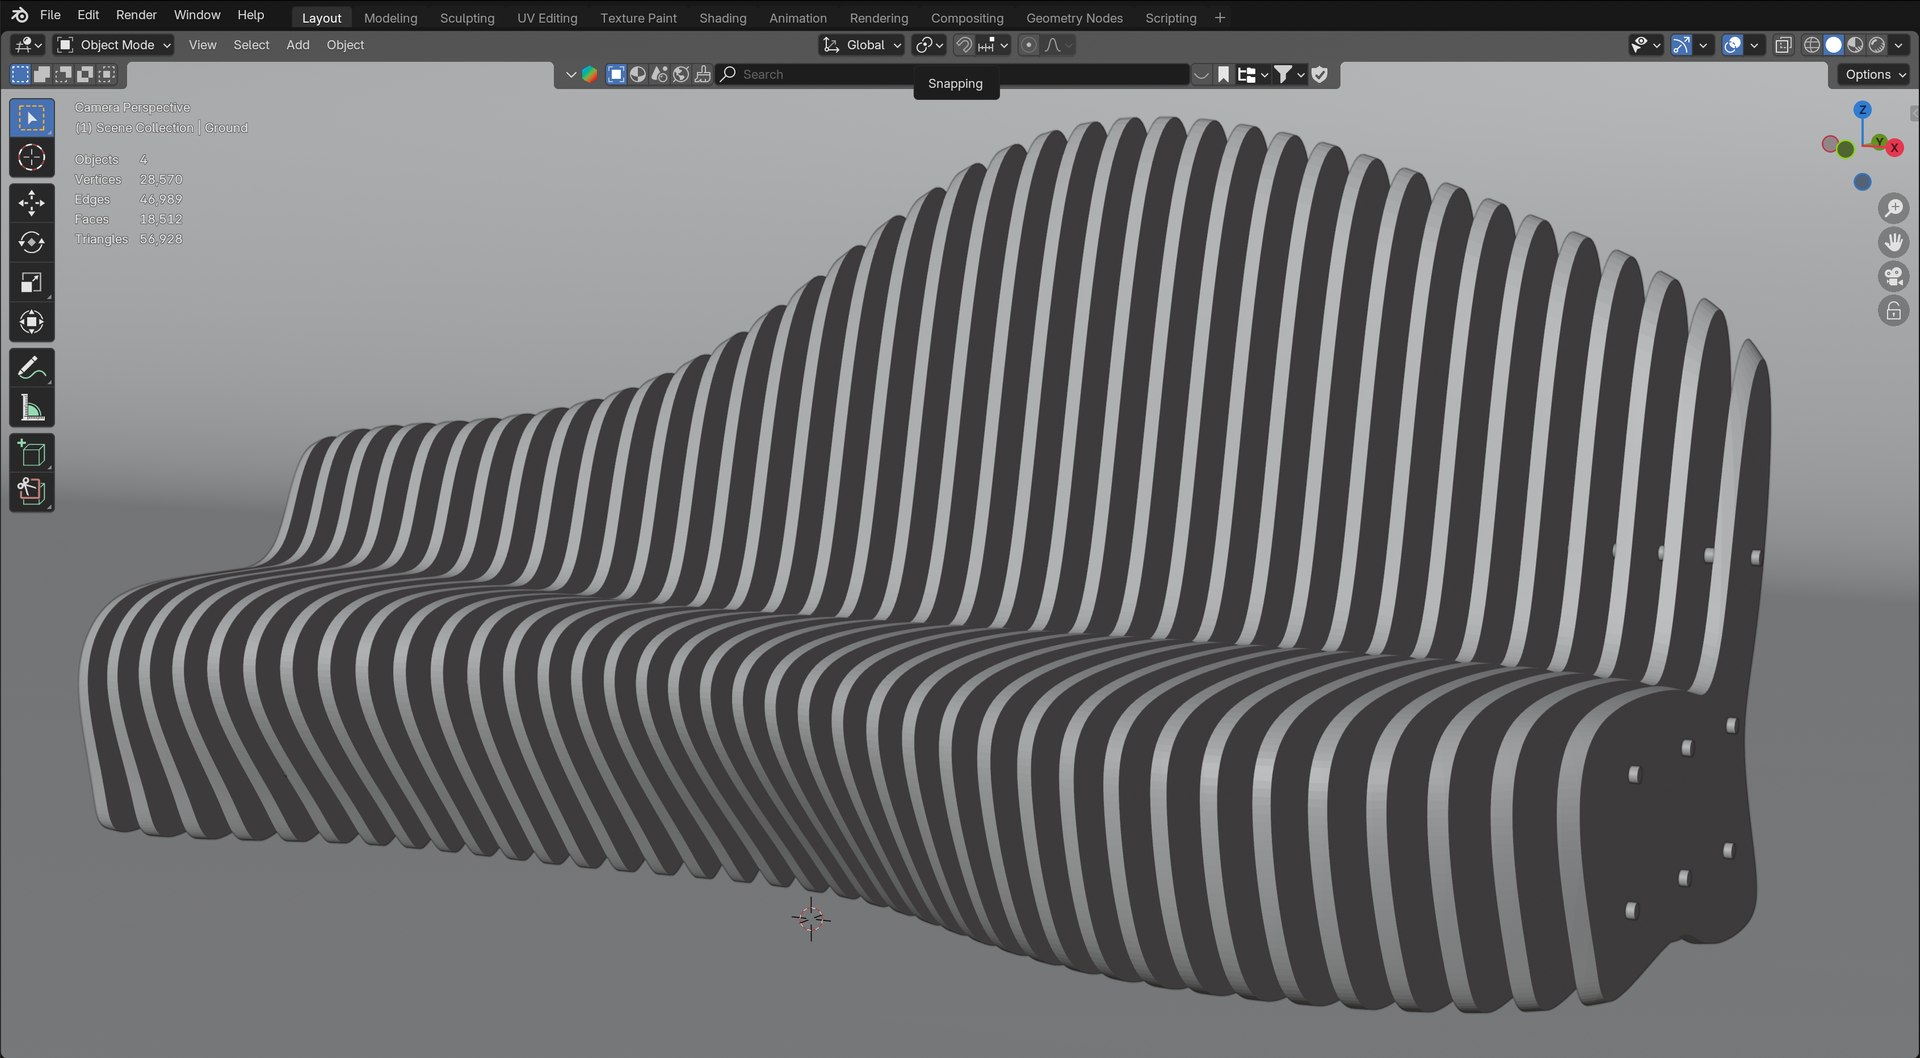The width and height of the screenshot is (1920, 1058).
Task: Activate the Annotate pencil tool
Action: coord(31,368)
